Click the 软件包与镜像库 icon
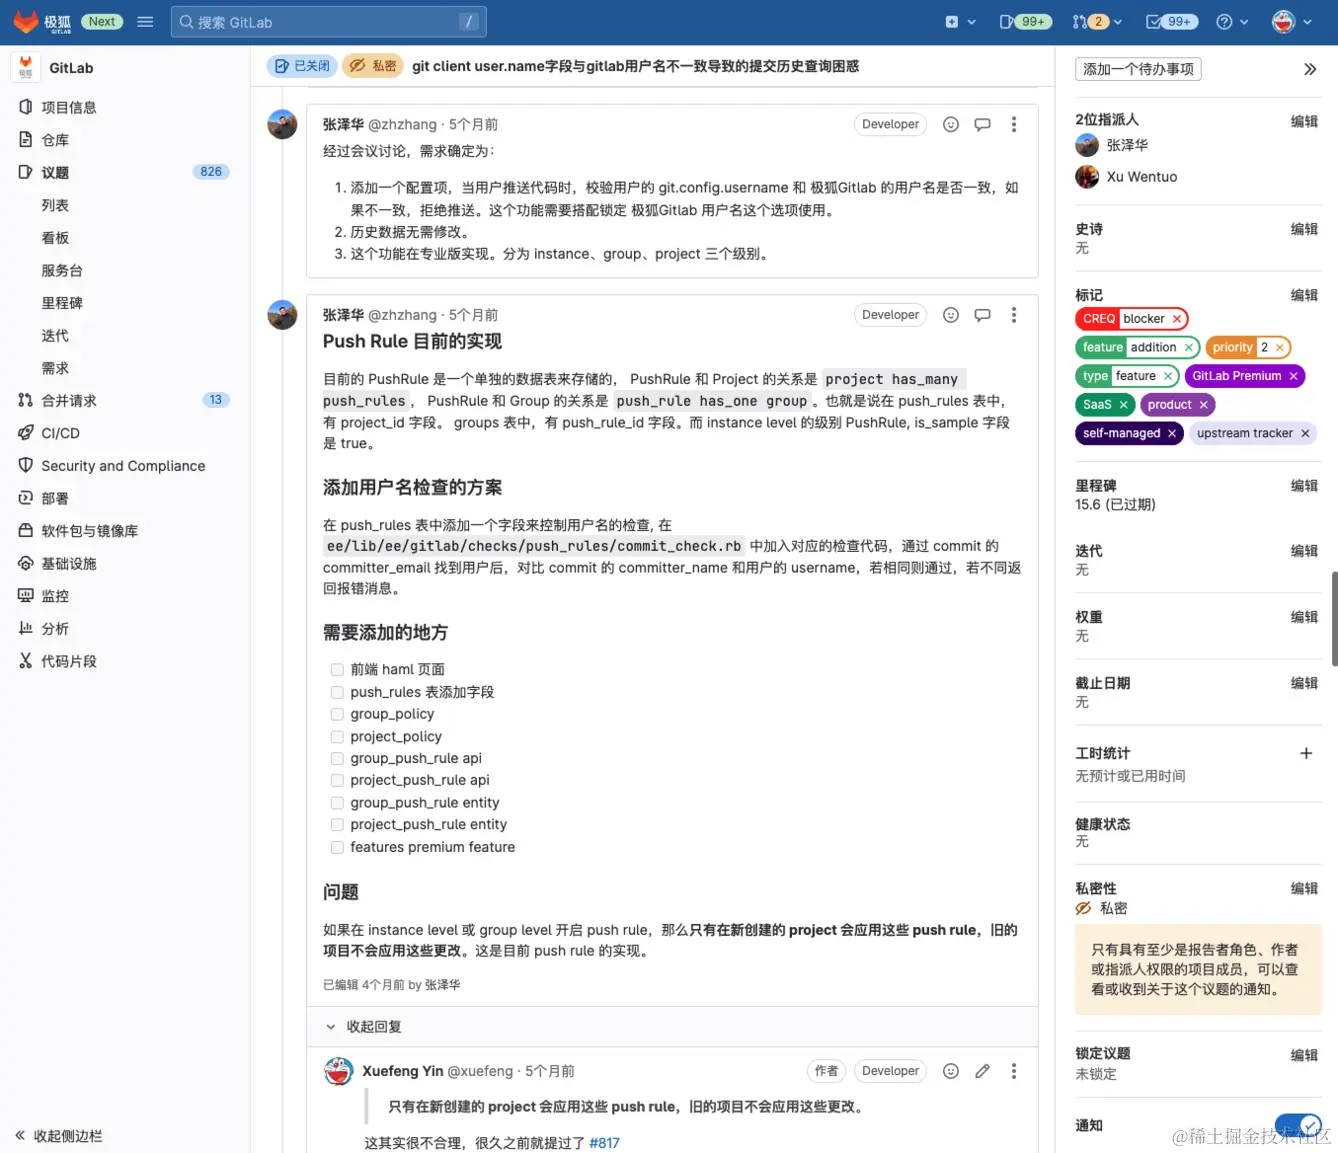Viewport: 1338px width, 1153px height. (x=26, y=530)
